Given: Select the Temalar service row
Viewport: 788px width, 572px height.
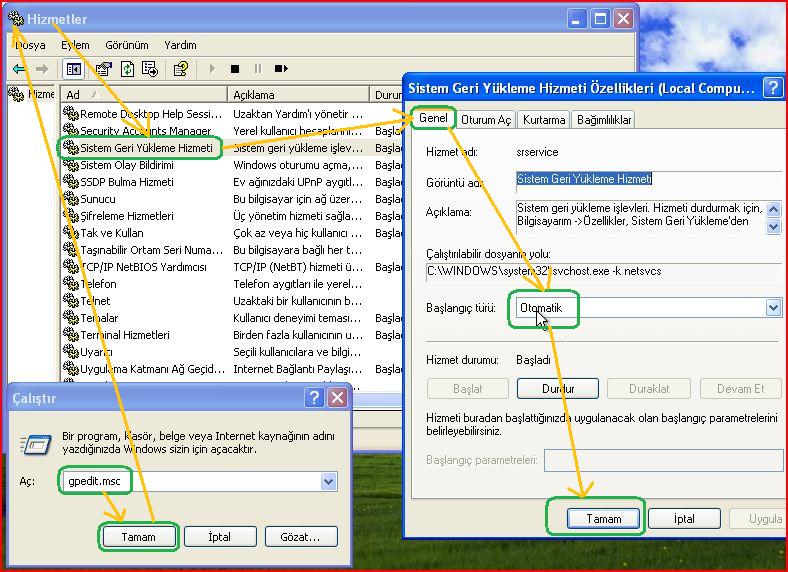Looking at the screenshot, I should pyautogui.click(x=232, y=318).
